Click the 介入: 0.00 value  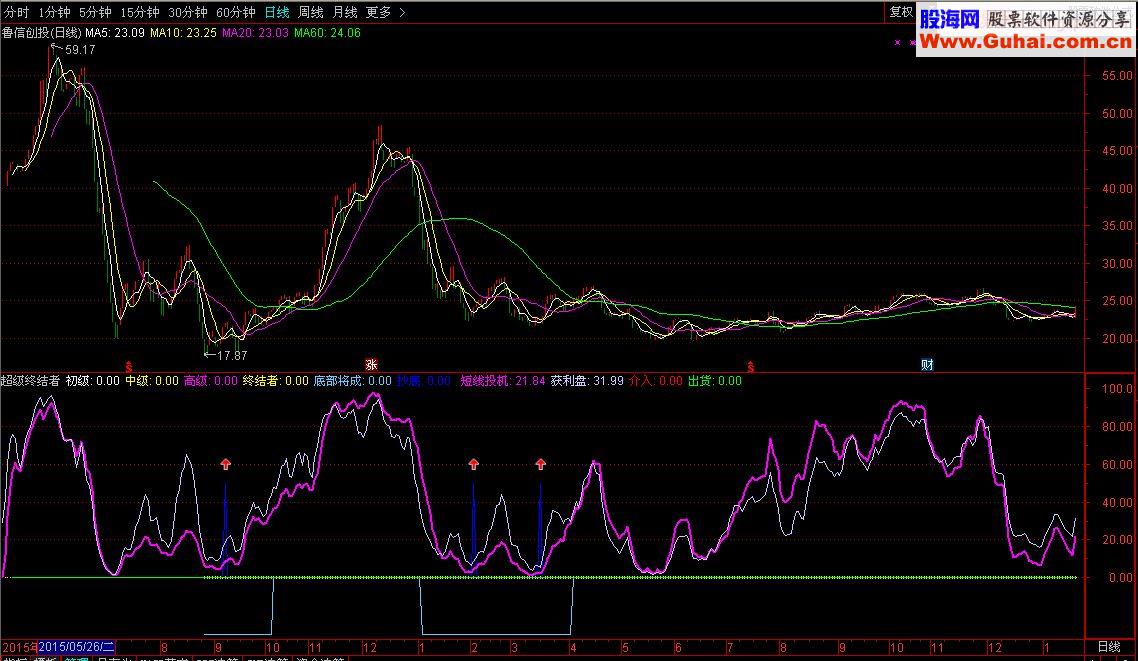coord(655,381)
